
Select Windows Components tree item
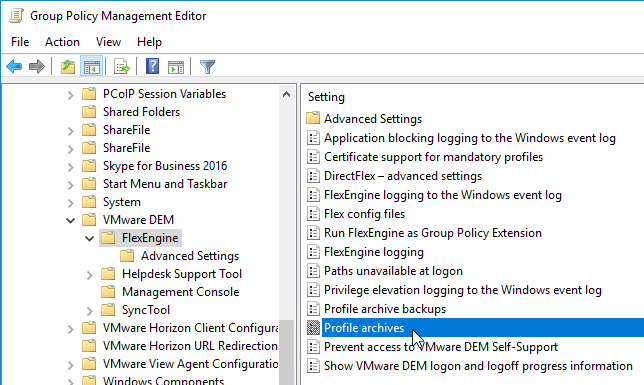163,380
